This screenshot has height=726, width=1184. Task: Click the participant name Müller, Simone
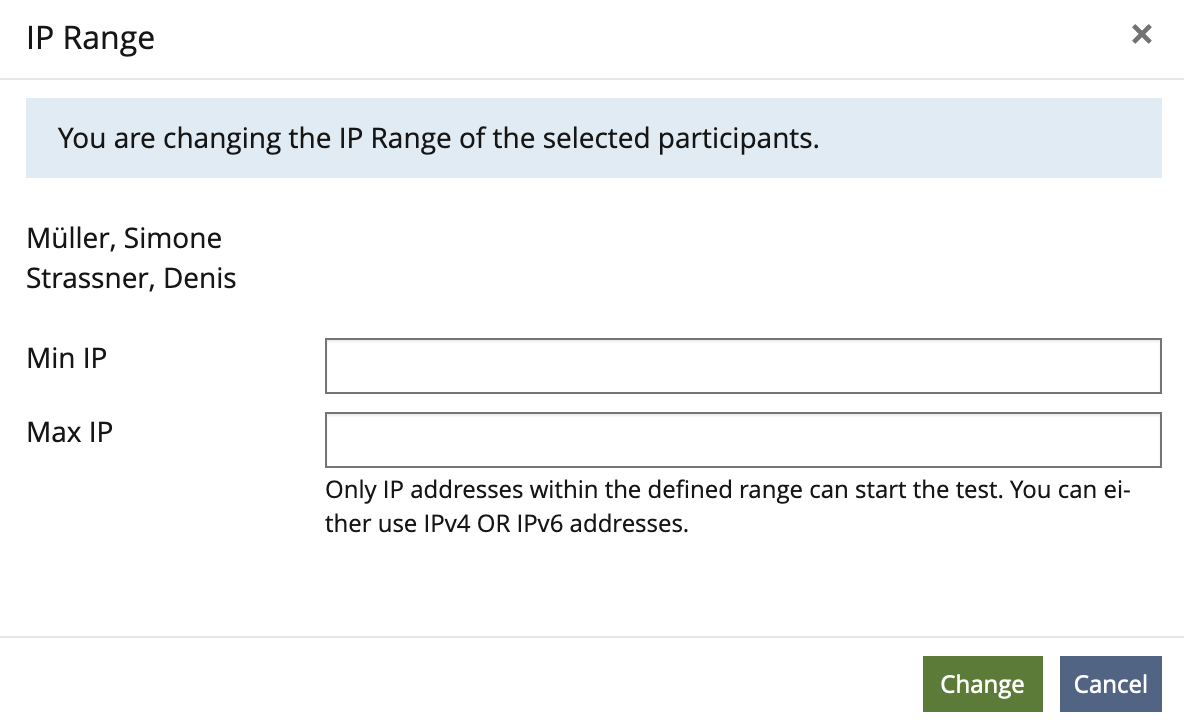[123, 238]
